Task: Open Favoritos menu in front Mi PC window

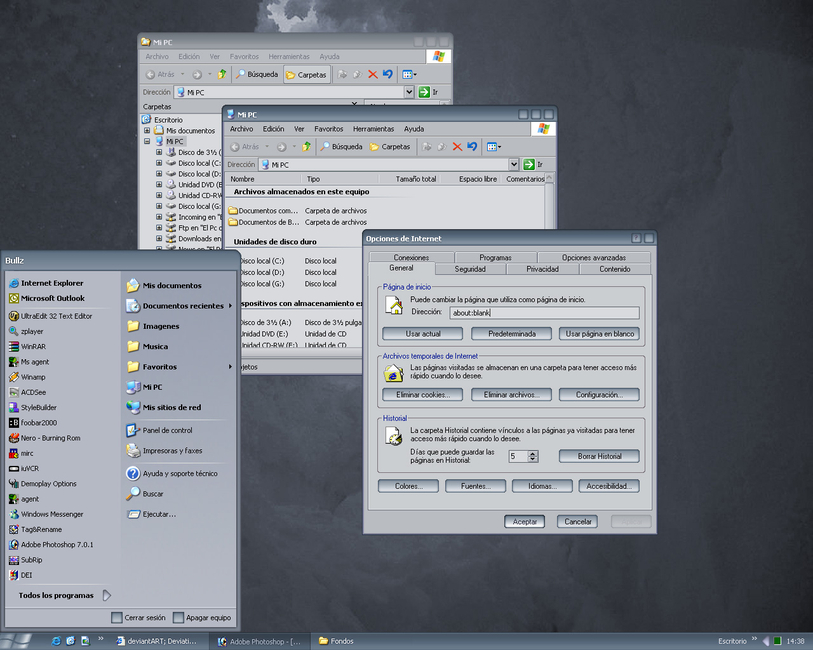Action: tap(329, 129)
